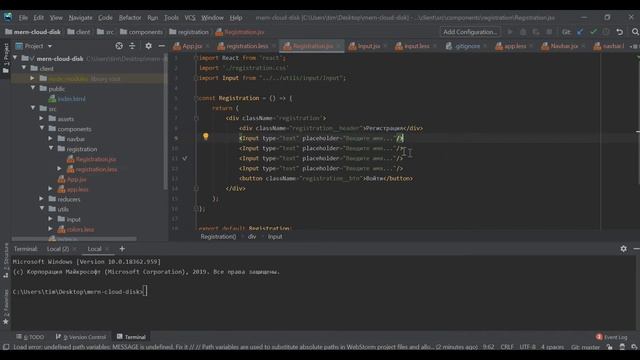Close the Local terminal tab

click(107, 249)
